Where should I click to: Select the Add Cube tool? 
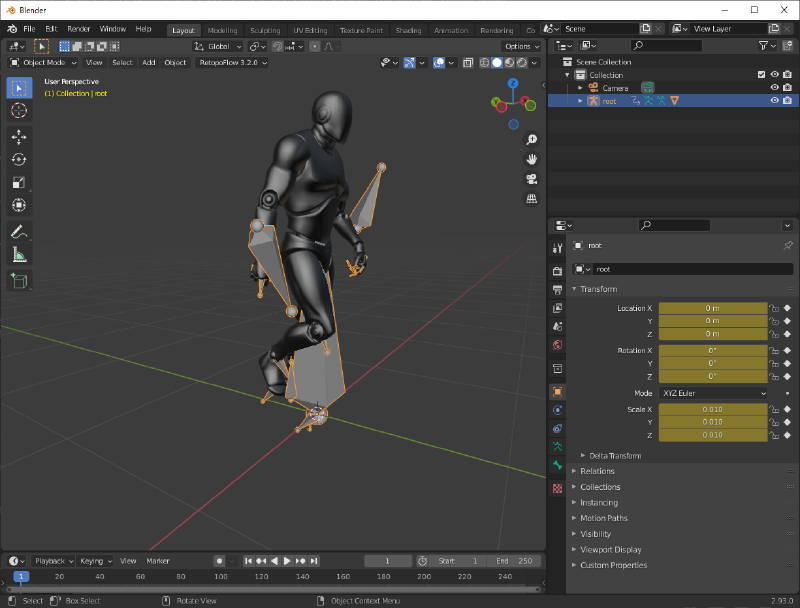click(19, 281)
